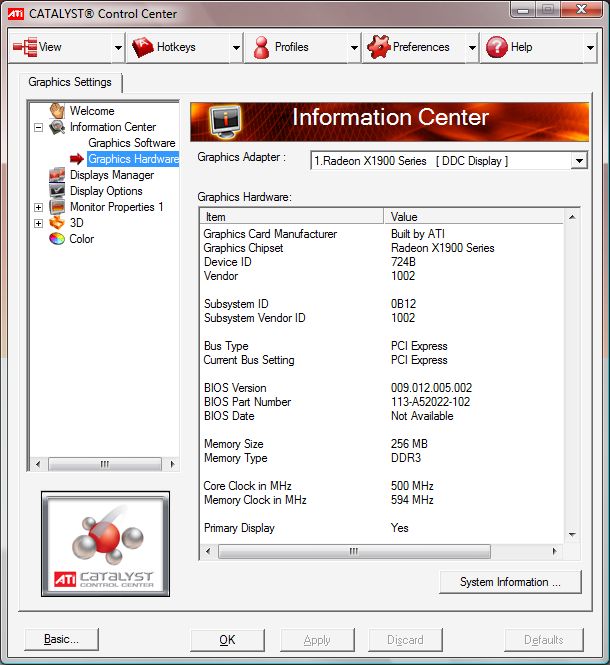Click the Core Clock value 500 MHz
610x665 pixels.
coord(412,486)
